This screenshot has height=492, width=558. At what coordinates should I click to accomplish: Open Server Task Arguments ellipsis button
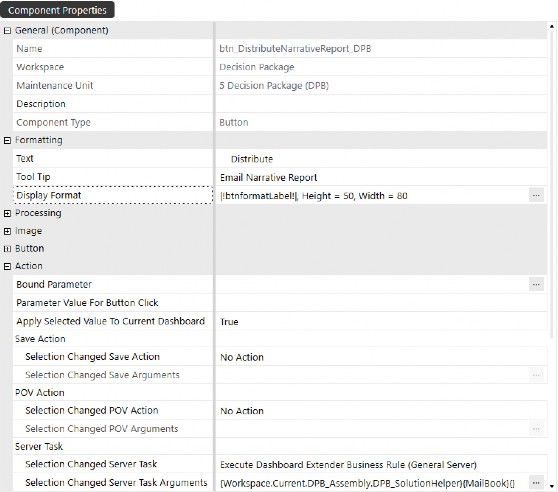(536, 483)
